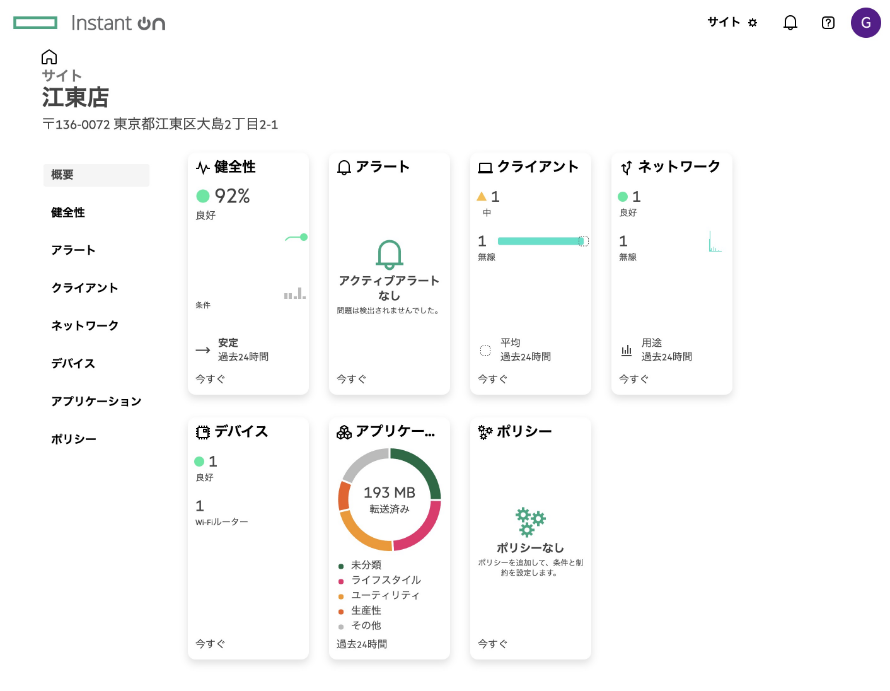Click the アラート card bell icon
Screen dimensions: 890x691
click(x=344, y=167)
